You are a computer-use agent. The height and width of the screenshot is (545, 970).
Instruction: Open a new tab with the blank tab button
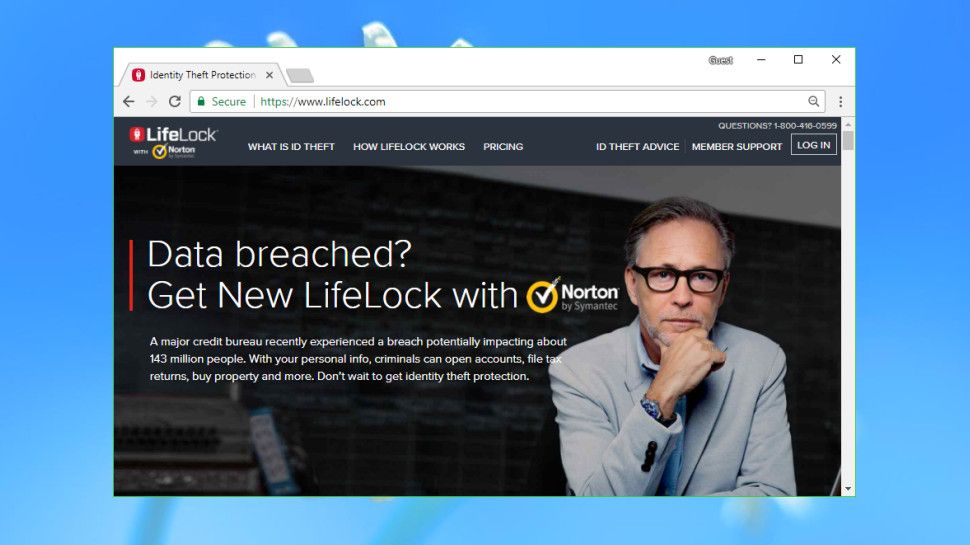click(300, 75)
